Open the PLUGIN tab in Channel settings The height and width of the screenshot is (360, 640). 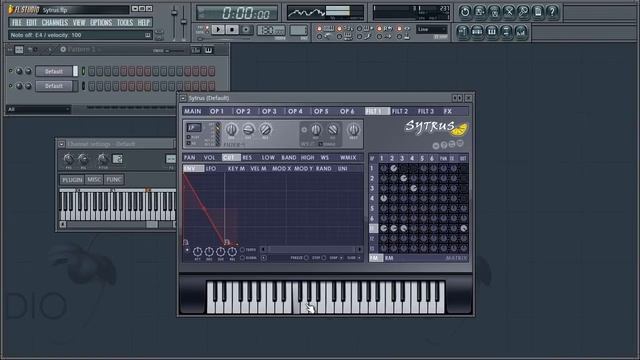tap(72, 180)
